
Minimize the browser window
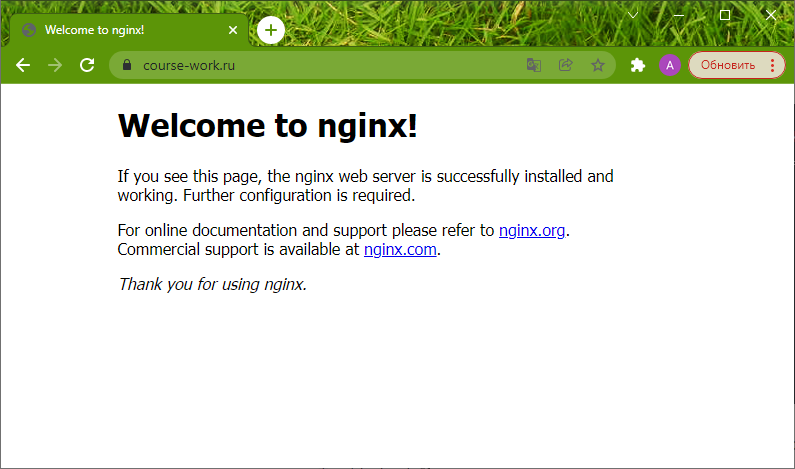[x=679, y=15]
